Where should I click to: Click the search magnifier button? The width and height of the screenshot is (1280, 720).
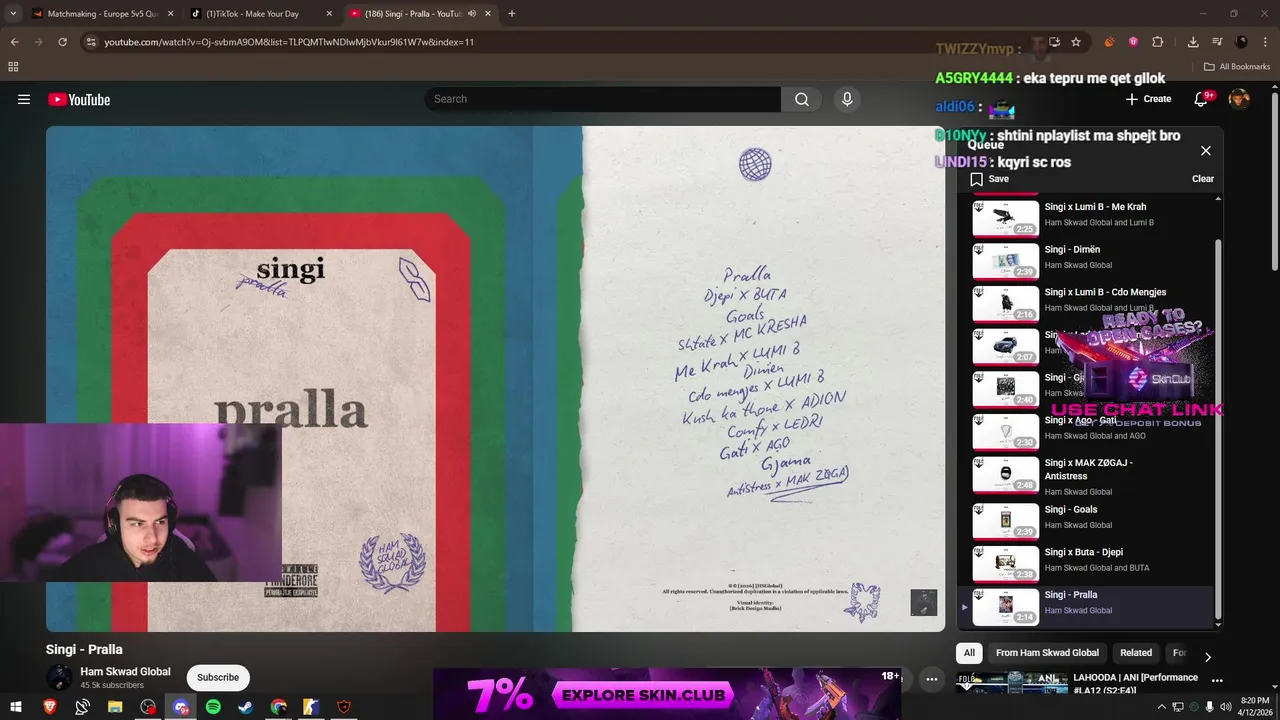click(x=802, y=99)
